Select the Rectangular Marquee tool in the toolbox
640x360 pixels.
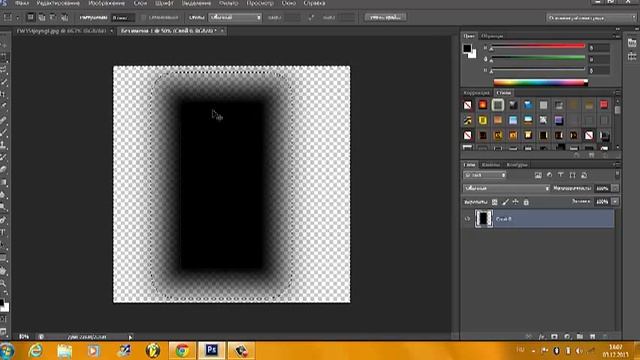click(x=4, y=57)
